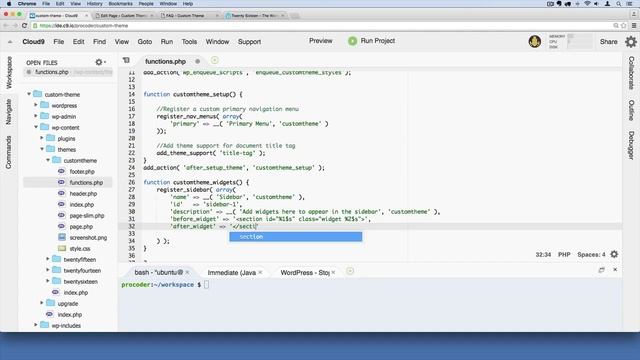Image resolution: width=640 pixels, height=360 pixels.
Task: Open the Cloud9 preferences gear icon
Action: 631,41
